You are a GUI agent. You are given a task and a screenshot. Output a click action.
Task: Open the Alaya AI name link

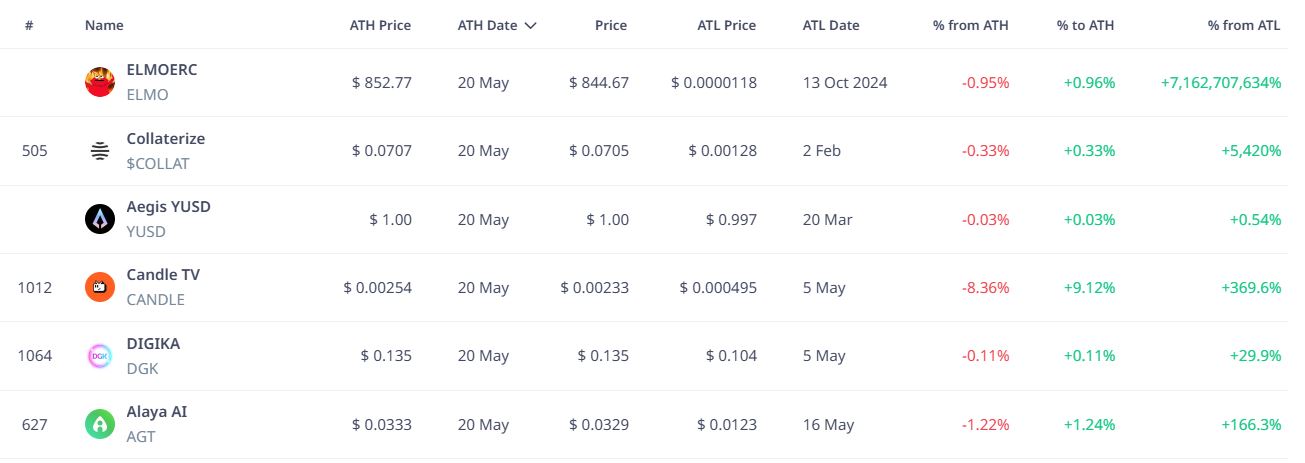pos(156,411)
